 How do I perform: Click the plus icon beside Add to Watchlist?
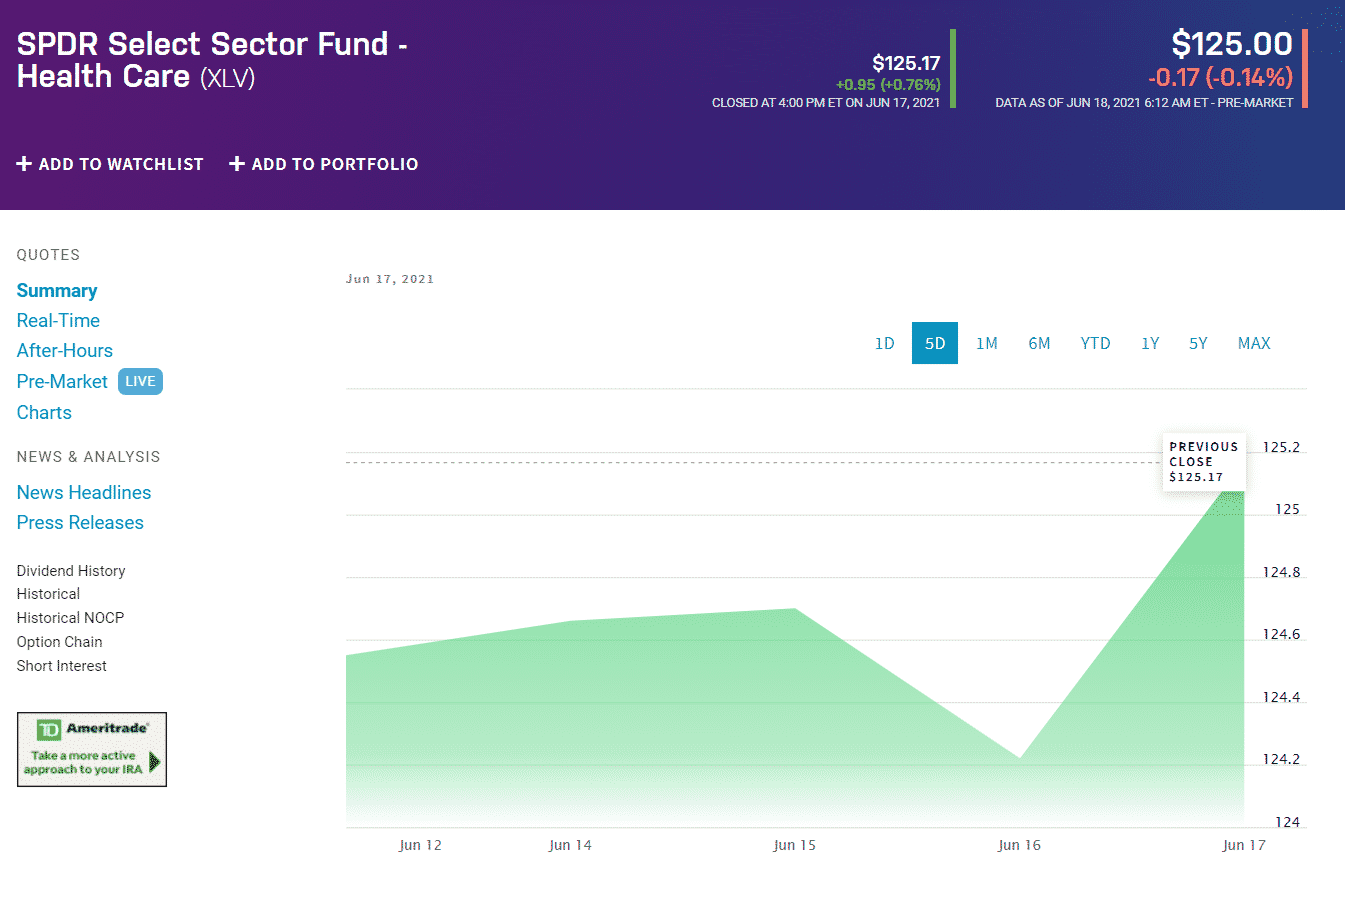tap(24, 163)
